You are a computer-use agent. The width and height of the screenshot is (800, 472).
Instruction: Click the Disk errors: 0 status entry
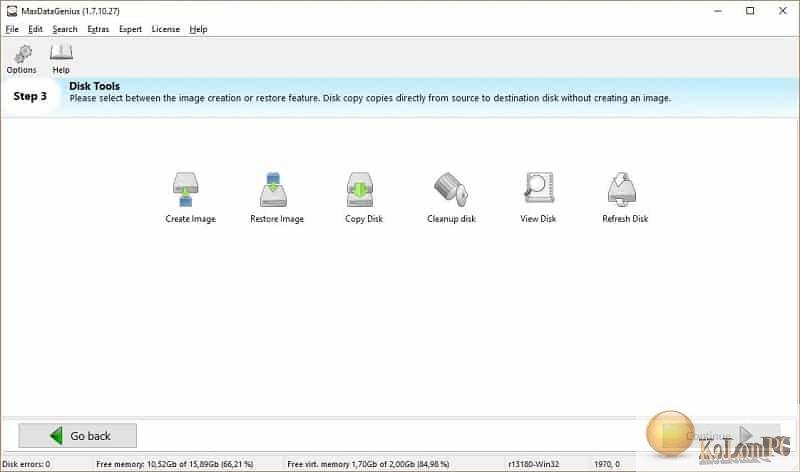click(26, 464)
